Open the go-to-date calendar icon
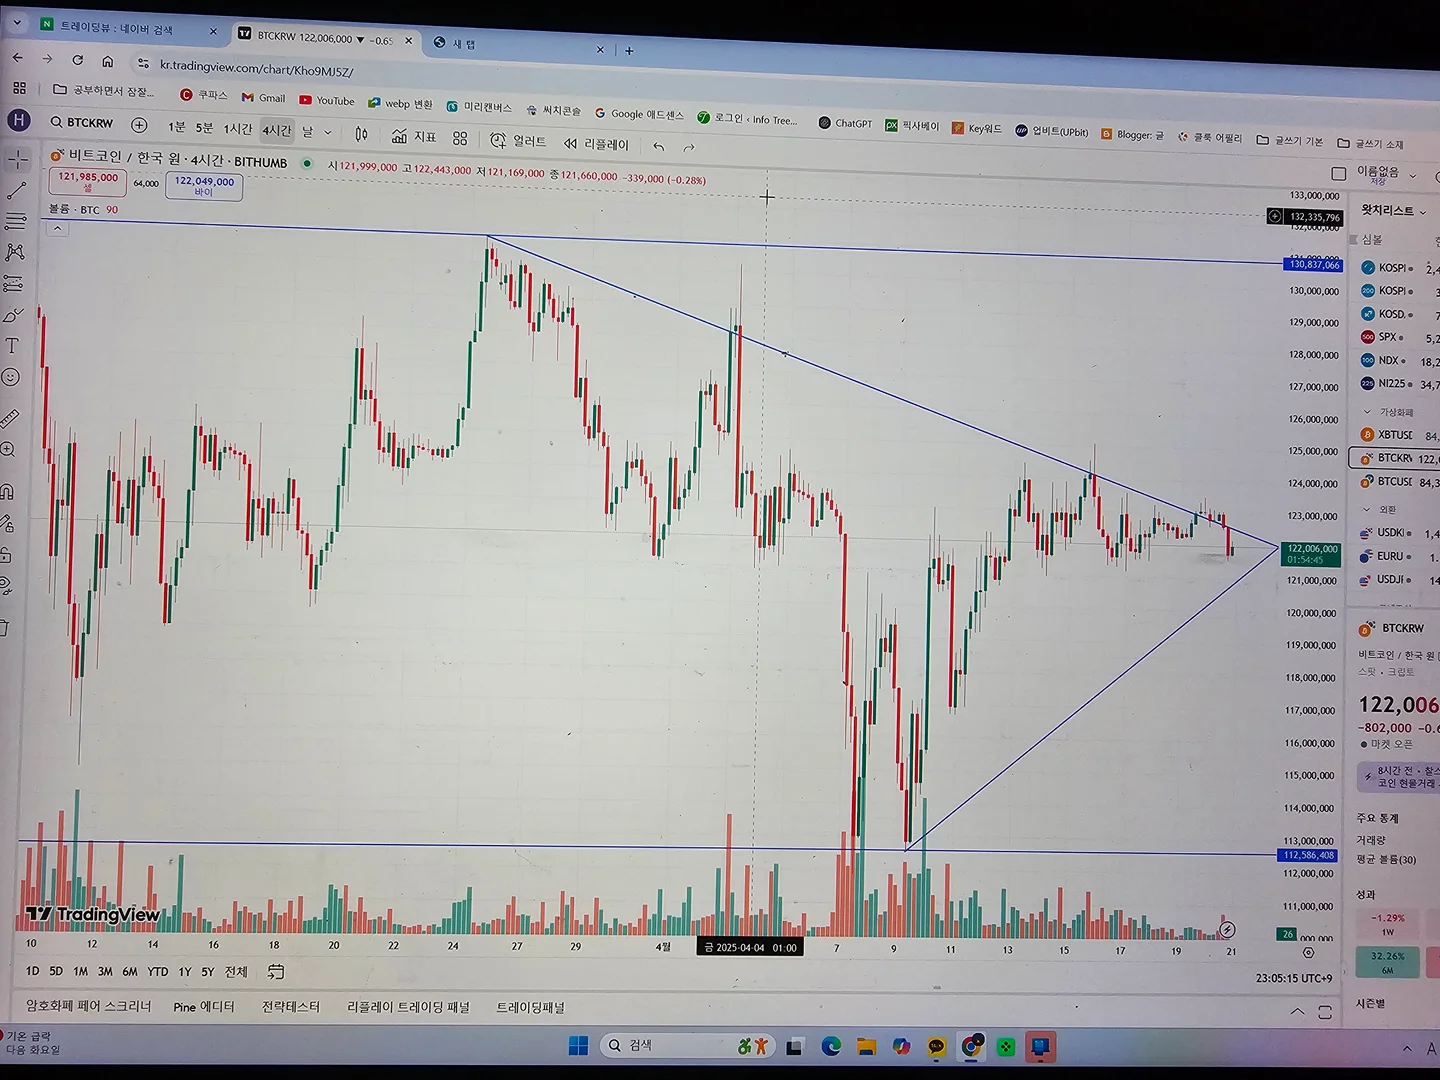The image size is (1440, 1080). tap(276, 971)
